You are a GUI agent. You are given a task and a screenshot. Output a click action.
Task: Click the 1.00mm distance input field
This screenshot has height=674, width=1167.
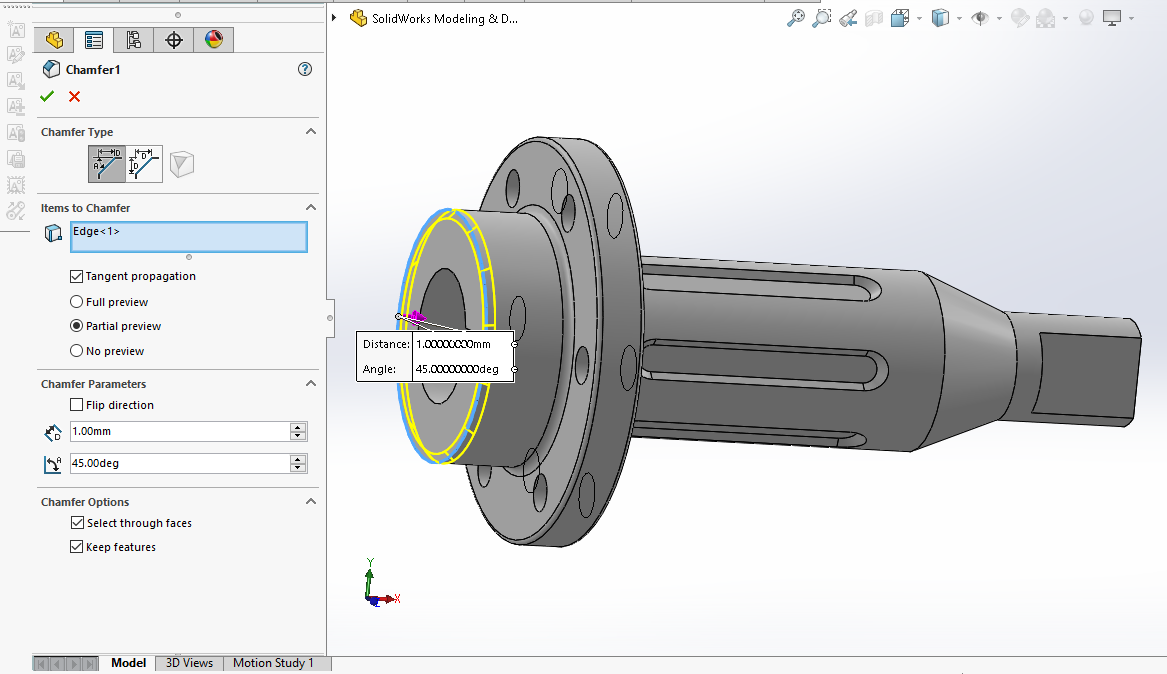coord(178,432)
